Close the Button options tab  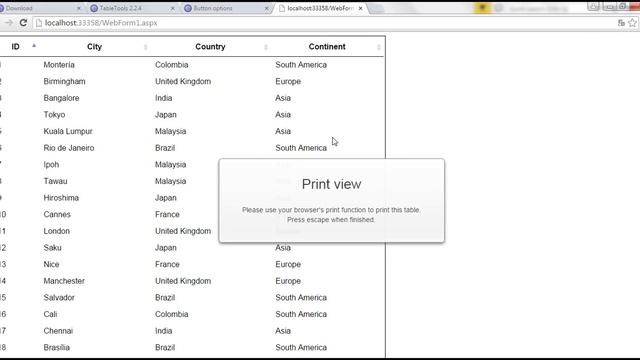(267, 8)
